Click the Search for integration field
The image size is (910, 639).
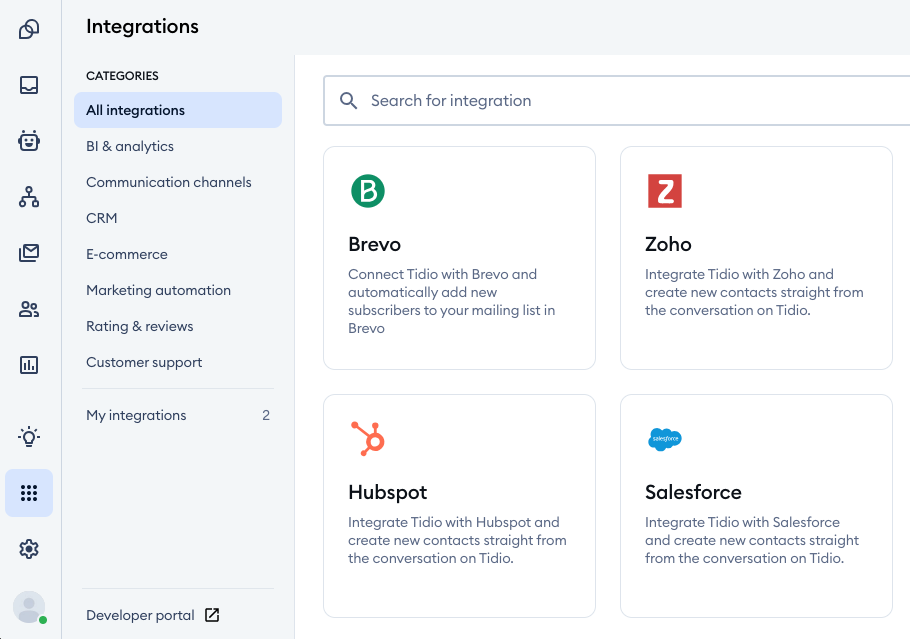pos(616,100)
